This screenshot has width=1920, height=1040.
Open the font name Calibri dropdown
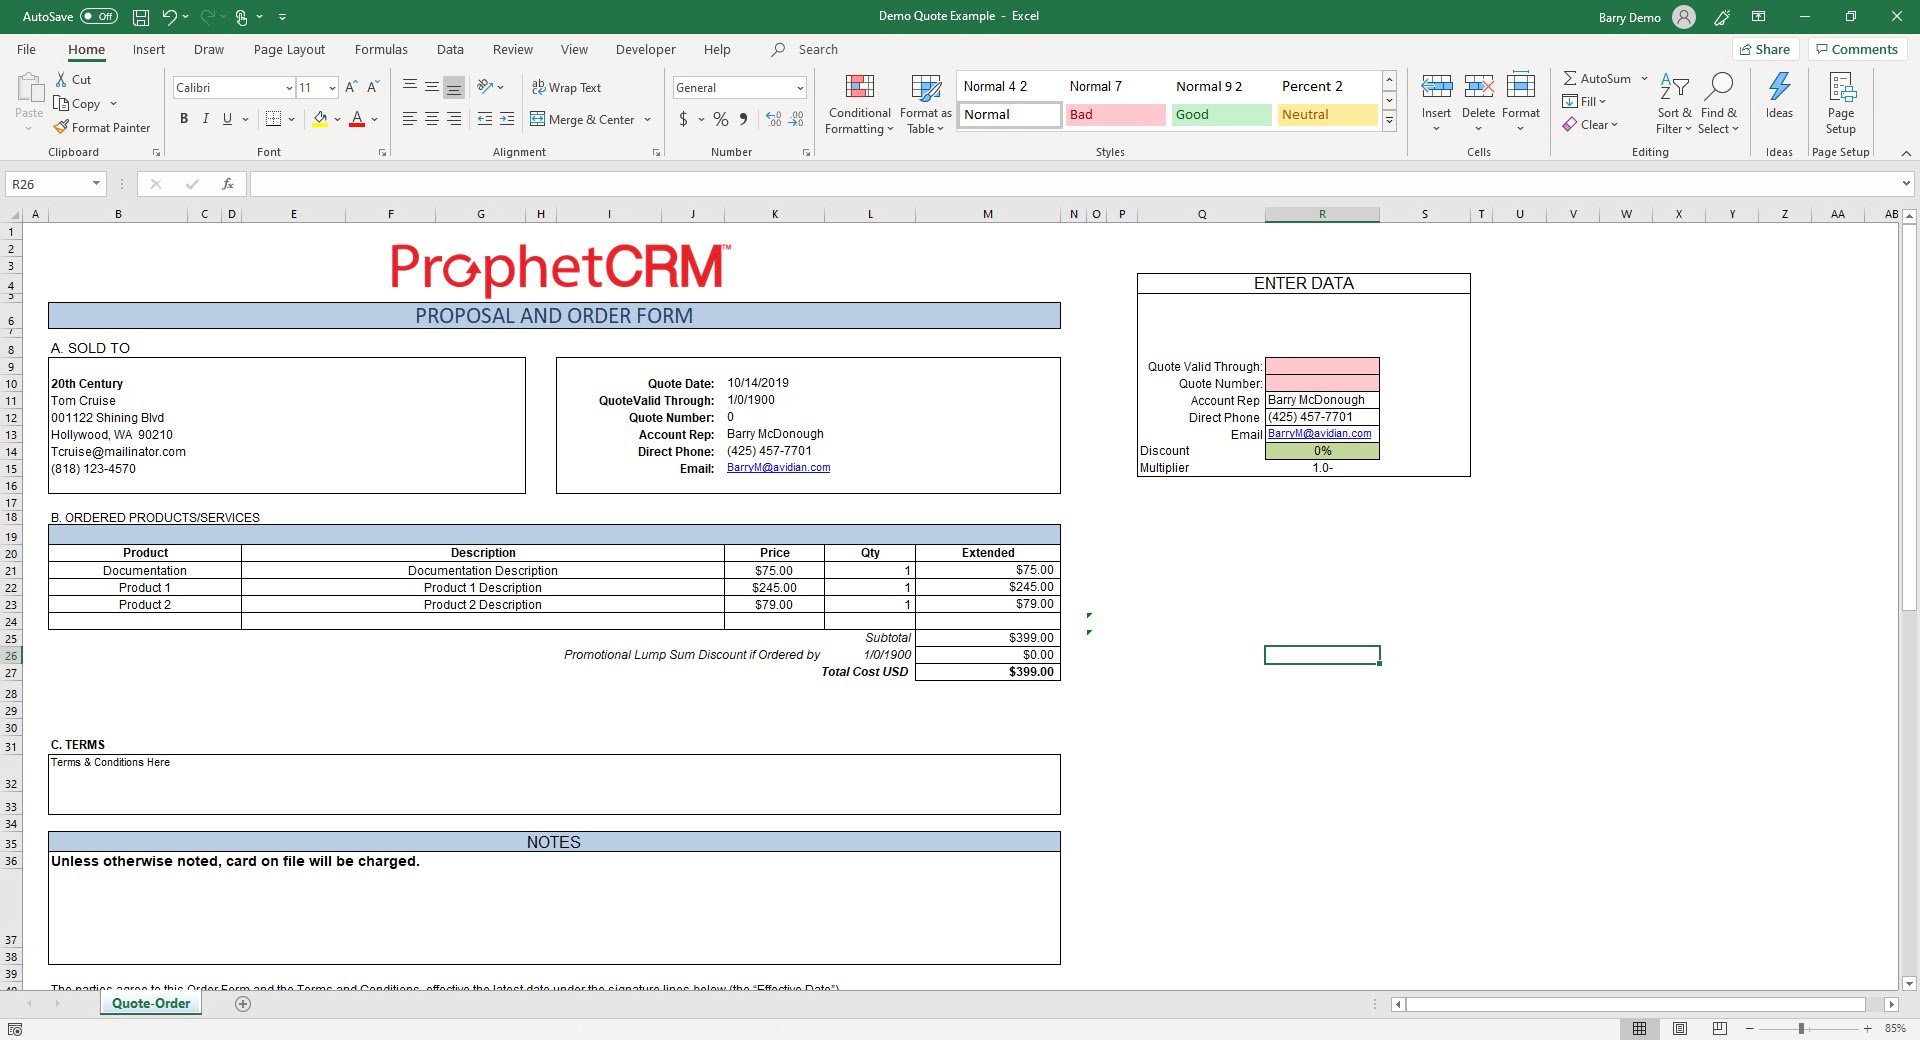(289, 88)
